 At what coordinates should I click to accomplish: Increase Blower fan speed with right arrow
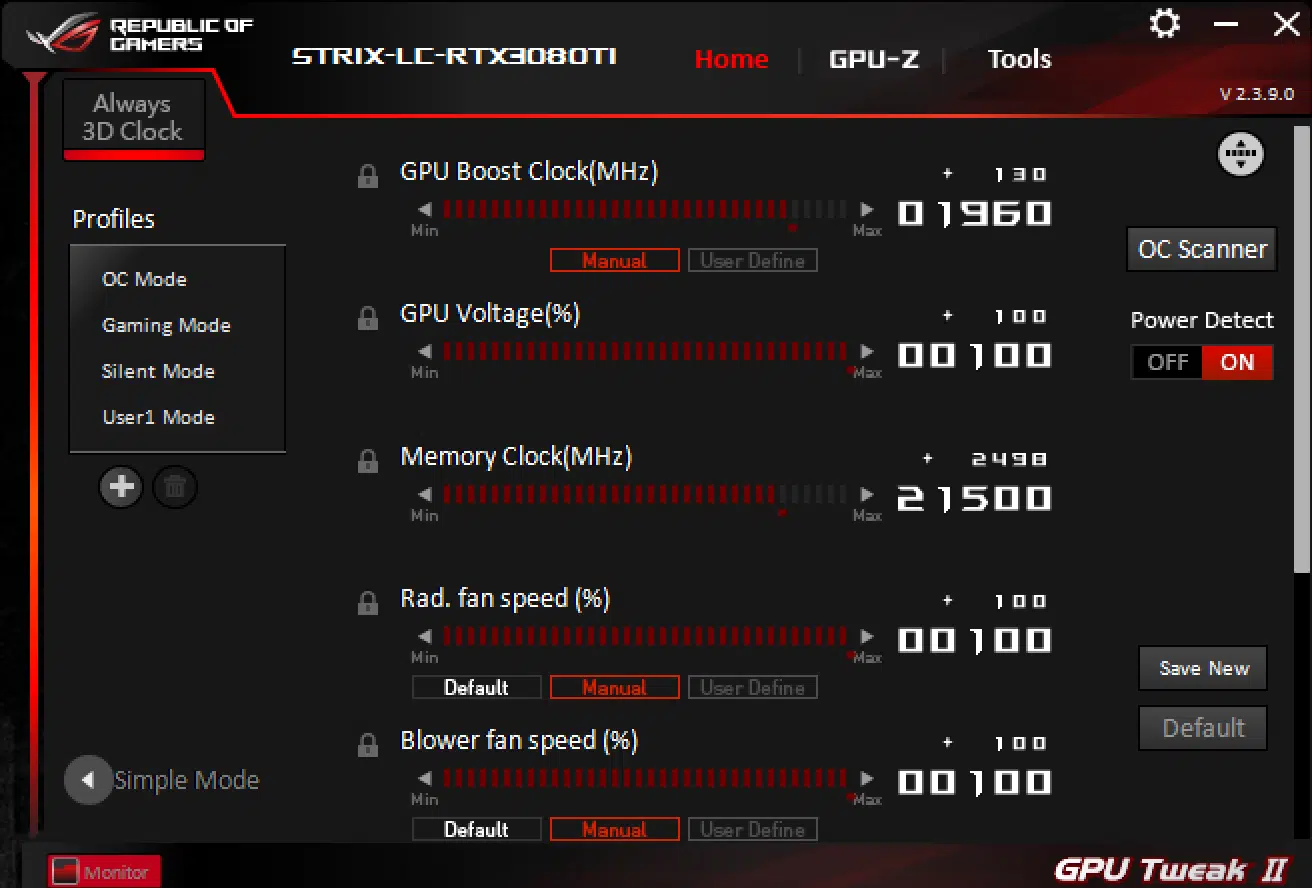coord(867,779)
